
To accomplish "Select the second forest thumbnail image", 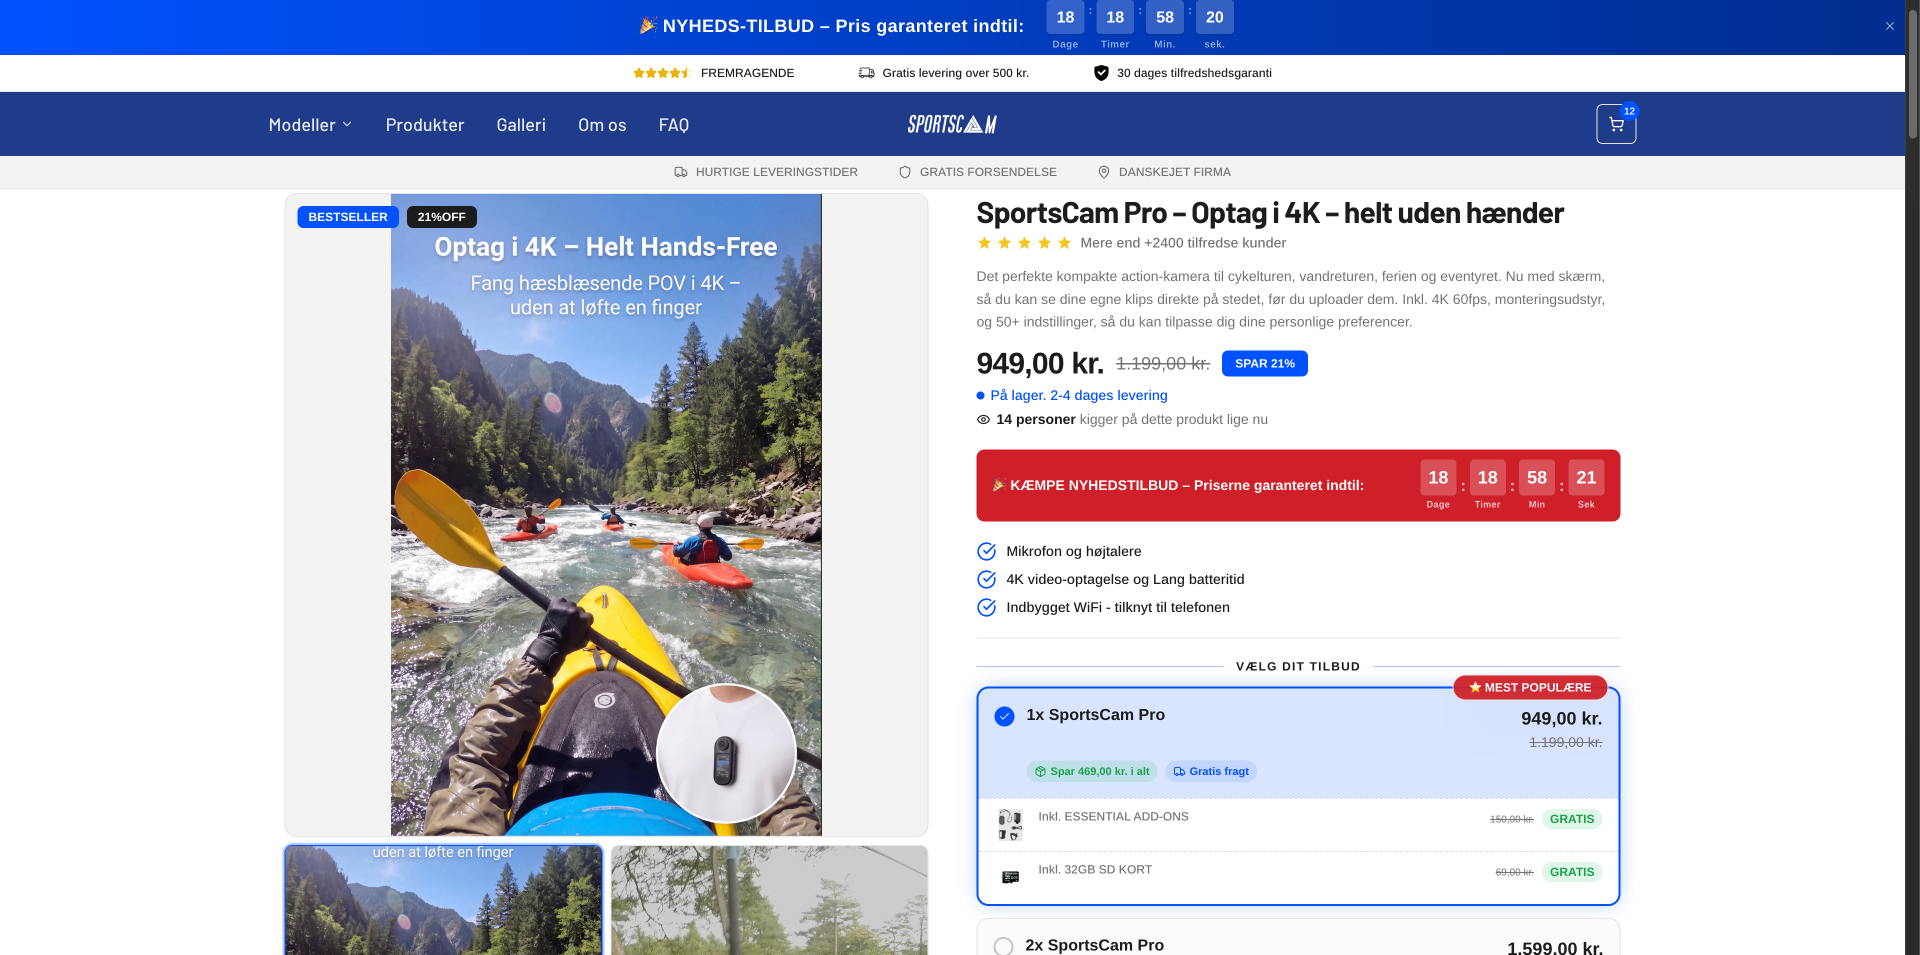I will [769, 900].
